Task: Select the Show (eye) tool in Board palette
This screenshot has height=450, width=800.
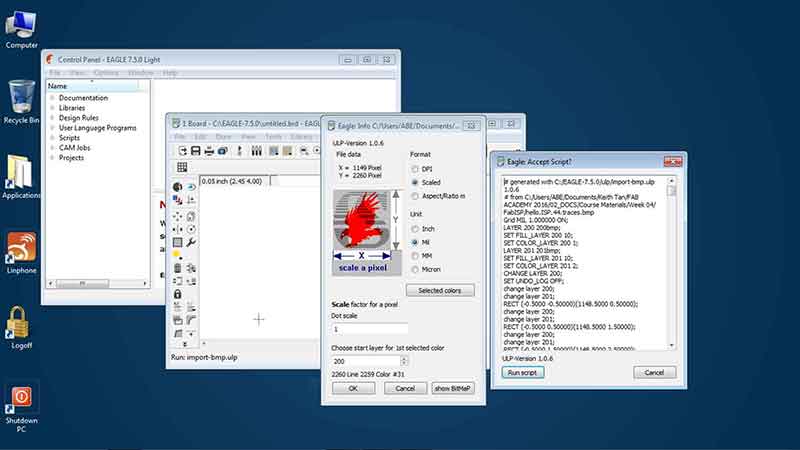Action: pos(191,187)
